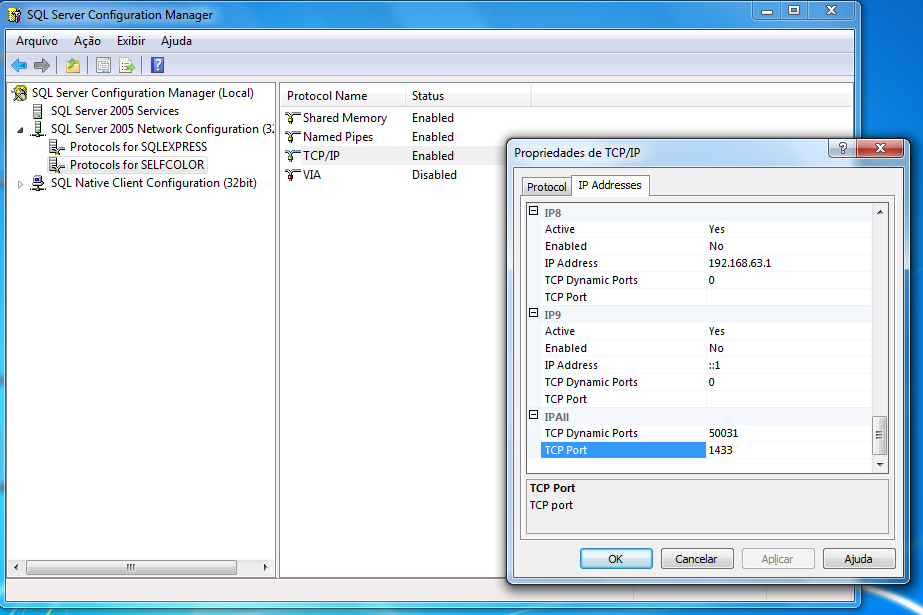The image size is (923, 615).
Task: Close the Propriedades de TCP/IP dialog
Action: [x=880, y=148]
